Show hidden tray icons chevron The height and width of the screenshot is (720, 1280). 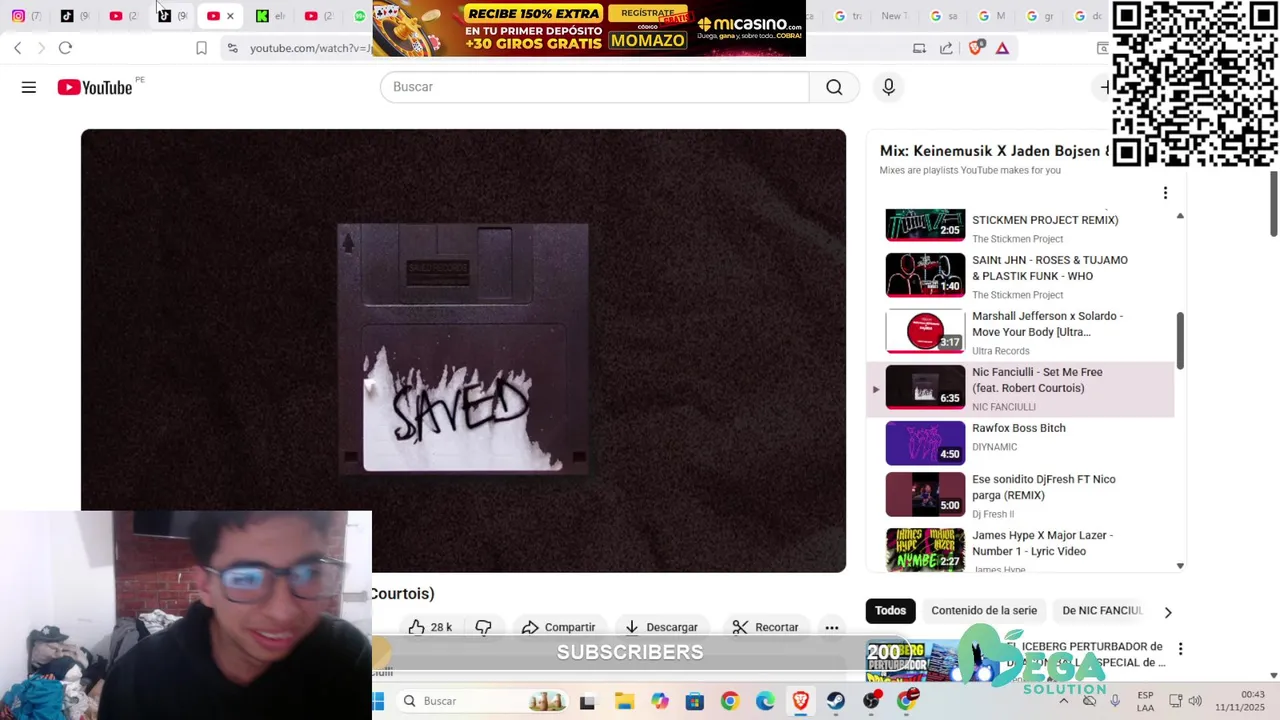coord(1063,701)
